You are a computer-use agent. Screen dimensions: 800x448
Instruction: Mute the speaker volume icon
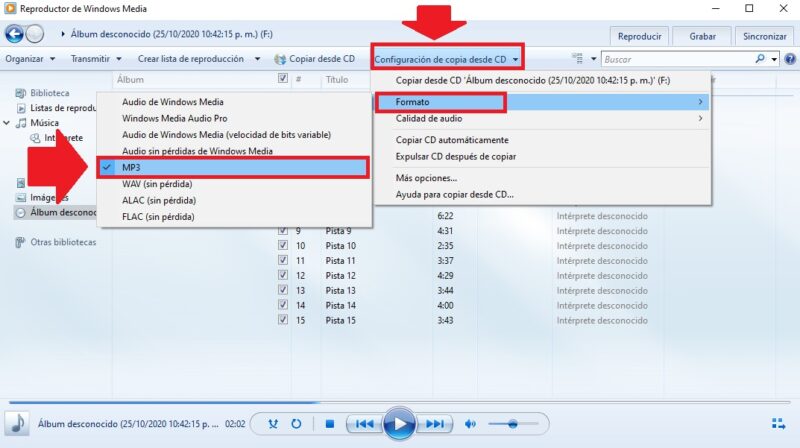click(470, 424)
